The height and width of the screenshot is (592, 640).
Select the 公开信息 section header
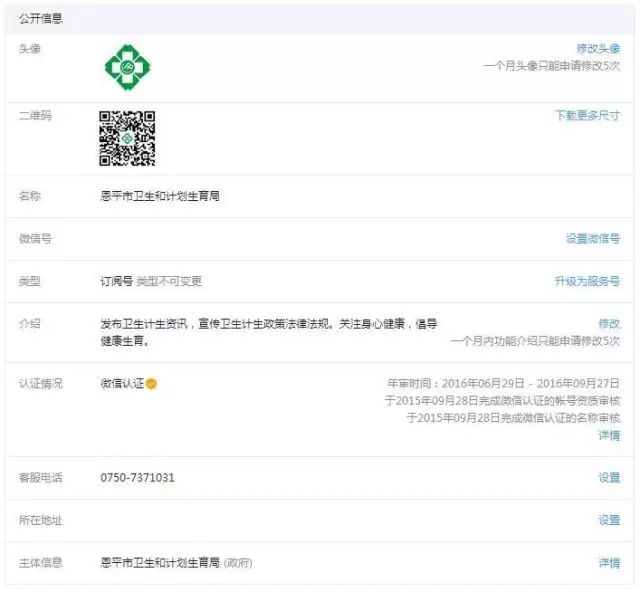tap(41, 18)
